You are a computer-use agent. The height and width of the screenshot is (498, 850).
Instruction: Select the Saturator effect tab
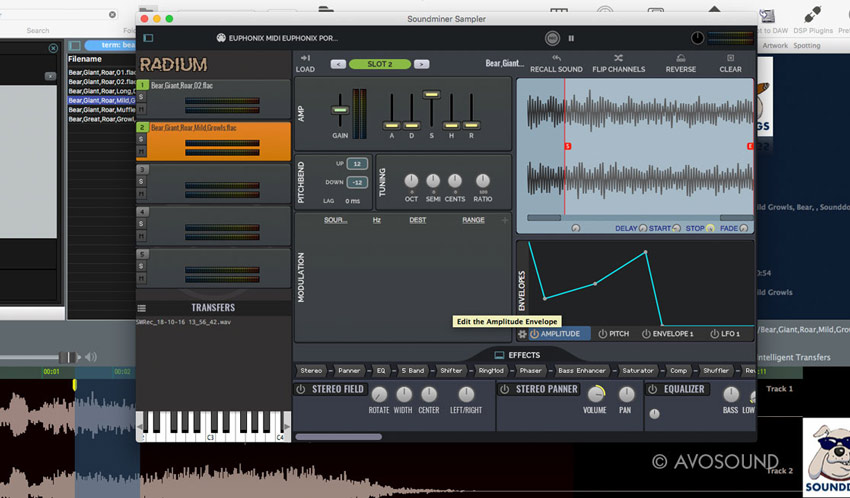tap(638, 371)
